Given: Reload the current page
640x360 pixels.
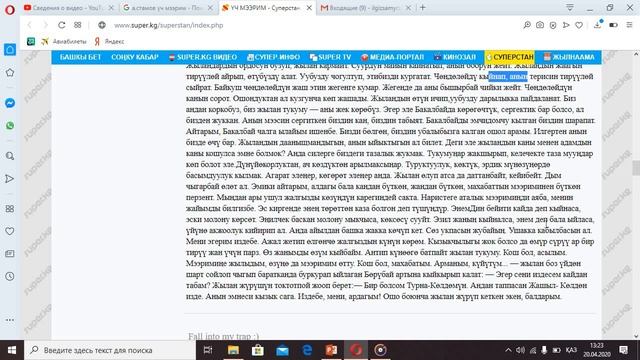Looking at the screenshot, I should [x=62, y=25].
